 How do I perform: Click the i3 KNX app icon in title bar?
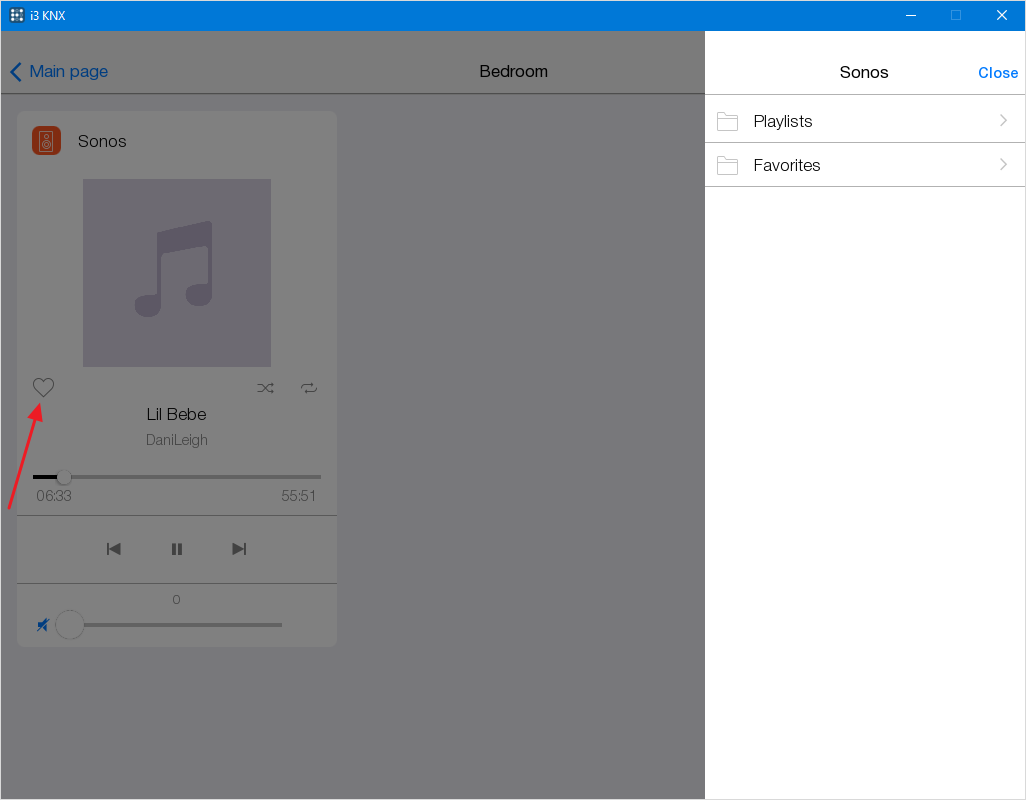[x=17, y=15]
